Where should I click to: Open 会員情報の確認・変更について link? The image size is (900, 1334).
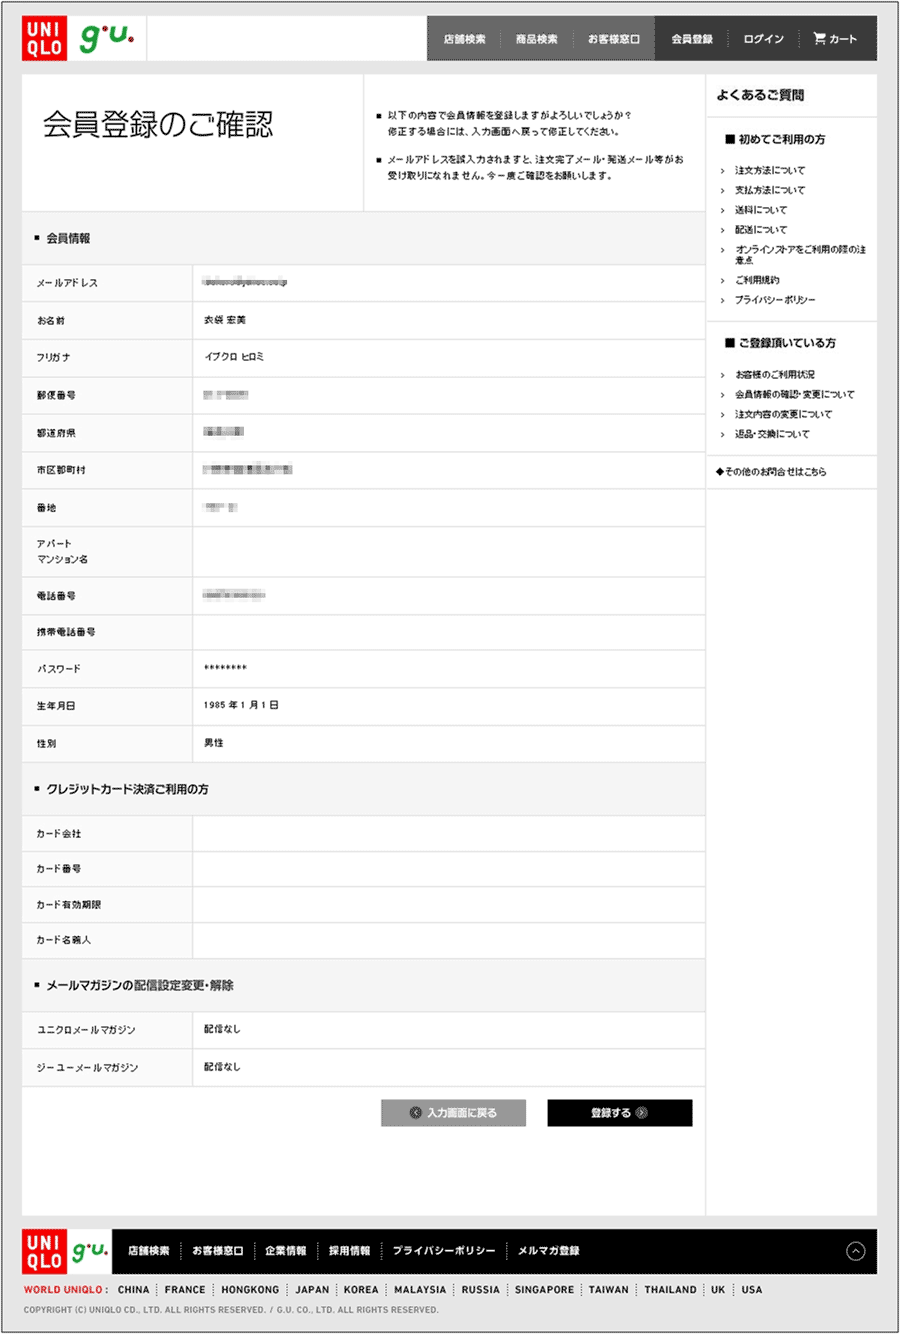(x=795, y=394)
